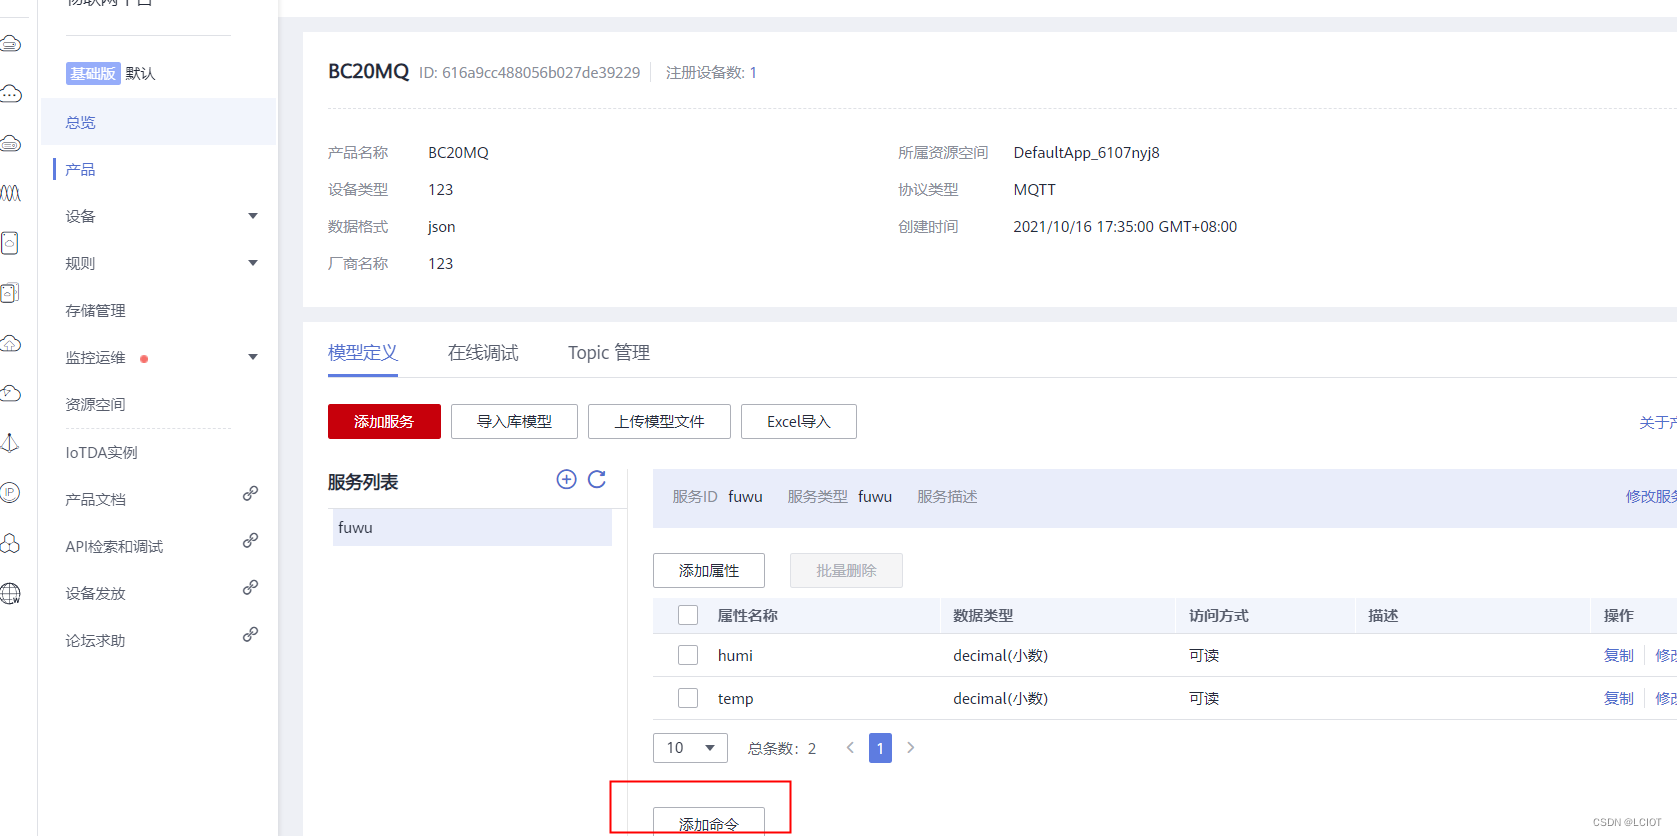Click decimal(小数) in humi row
The image size is (1677, 836).
point(1001,656)
